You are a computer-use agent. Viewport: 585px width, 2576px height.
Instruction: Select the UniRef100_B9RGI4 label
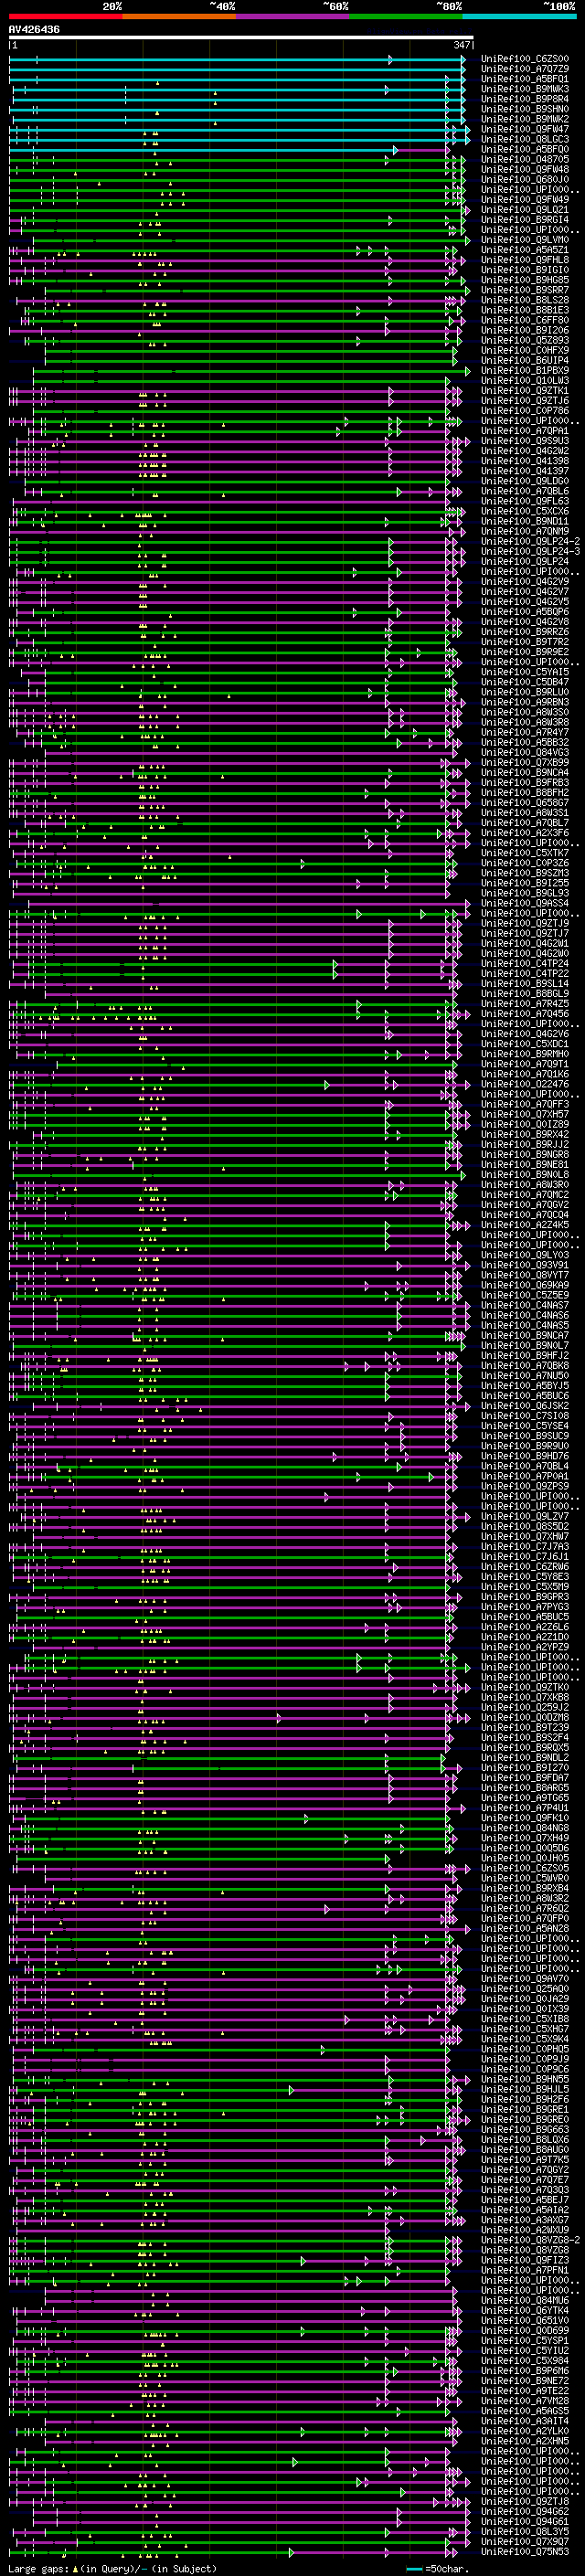click(525, 220)
